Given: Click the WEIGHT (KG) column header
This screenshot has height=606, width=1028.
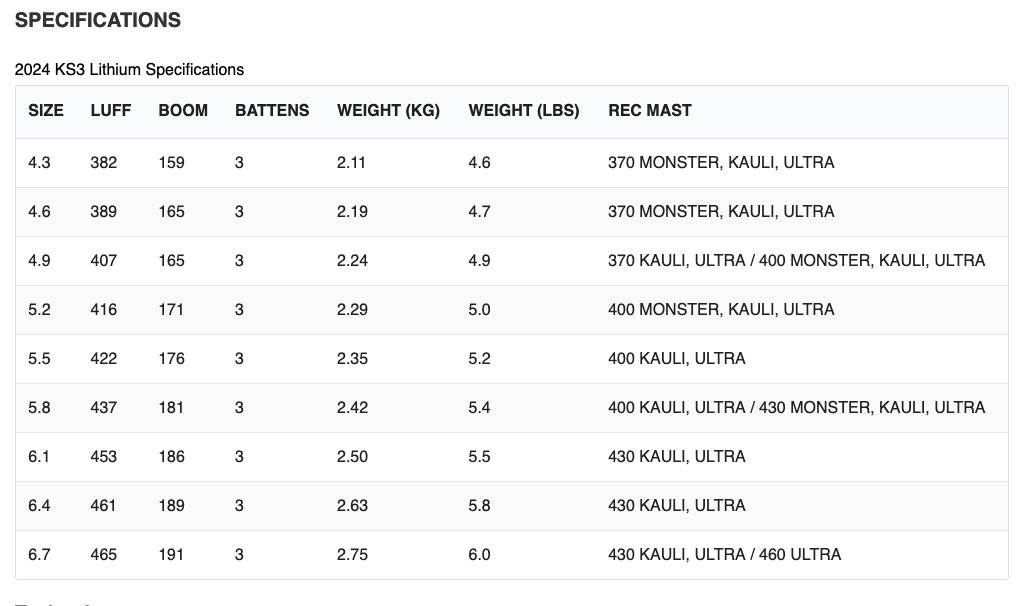Looking at the screenshot, I should [x=388, y=110].
